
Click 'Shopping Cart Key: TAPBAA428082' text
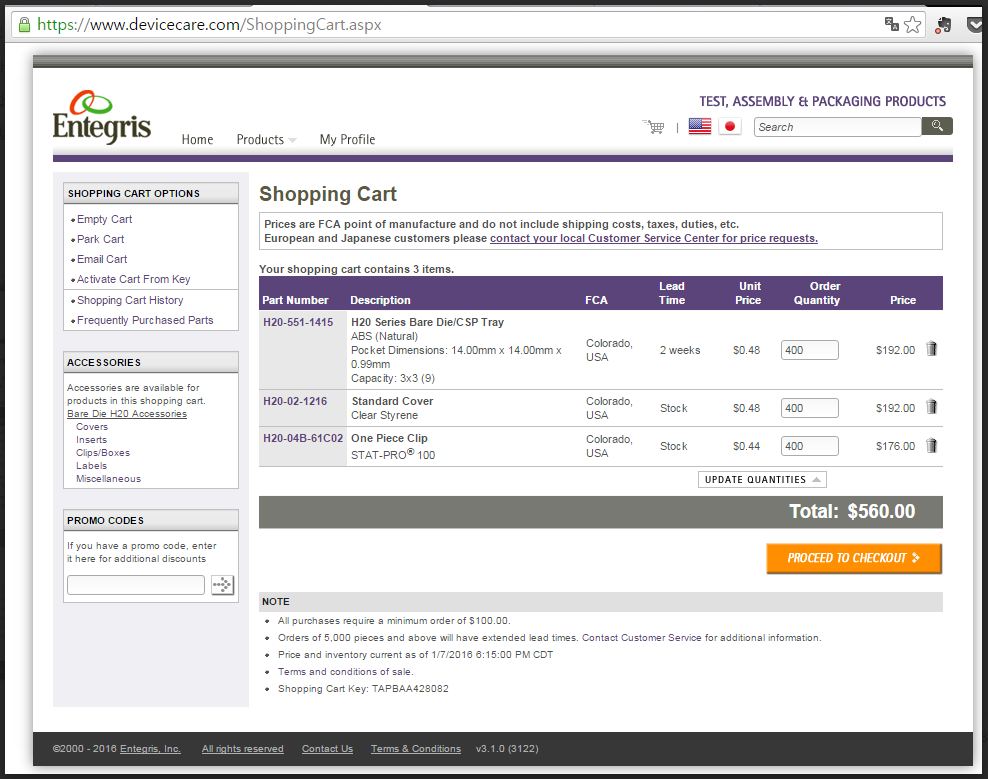click(363, 689)
